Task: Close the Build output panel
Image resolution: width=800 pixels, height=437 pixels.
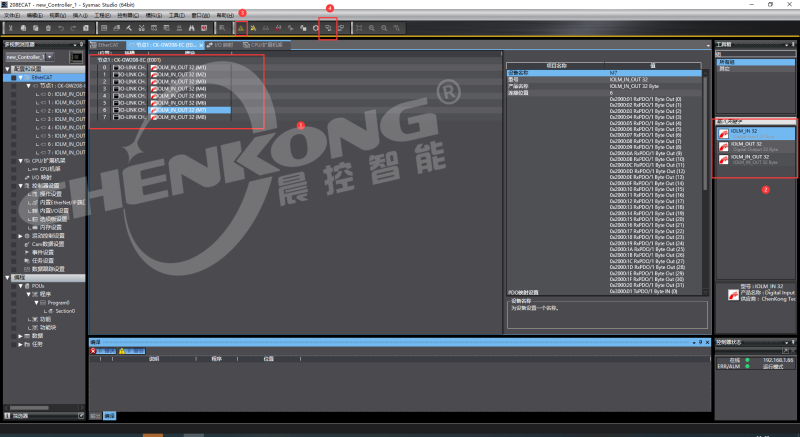Action: 707,342
